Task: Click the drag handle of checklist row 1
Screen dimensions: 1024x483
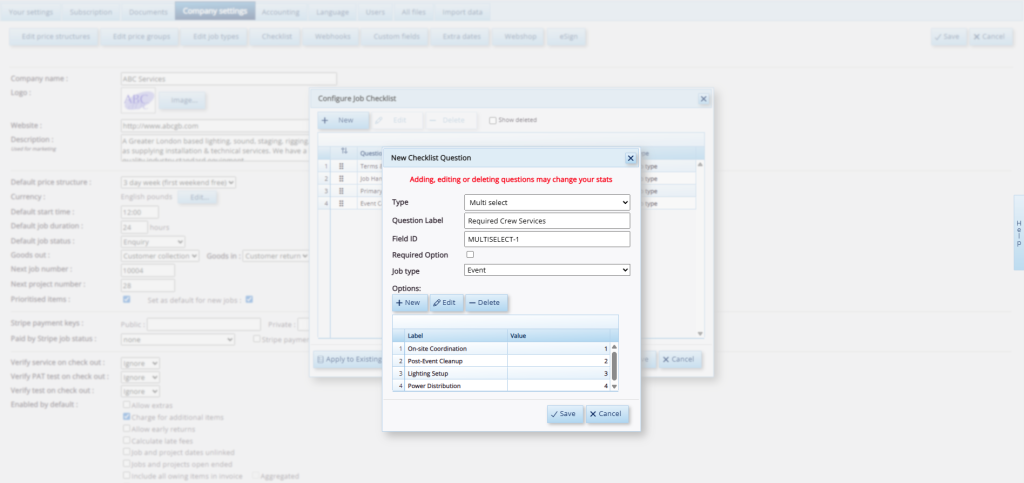Action: click(341, 166)
